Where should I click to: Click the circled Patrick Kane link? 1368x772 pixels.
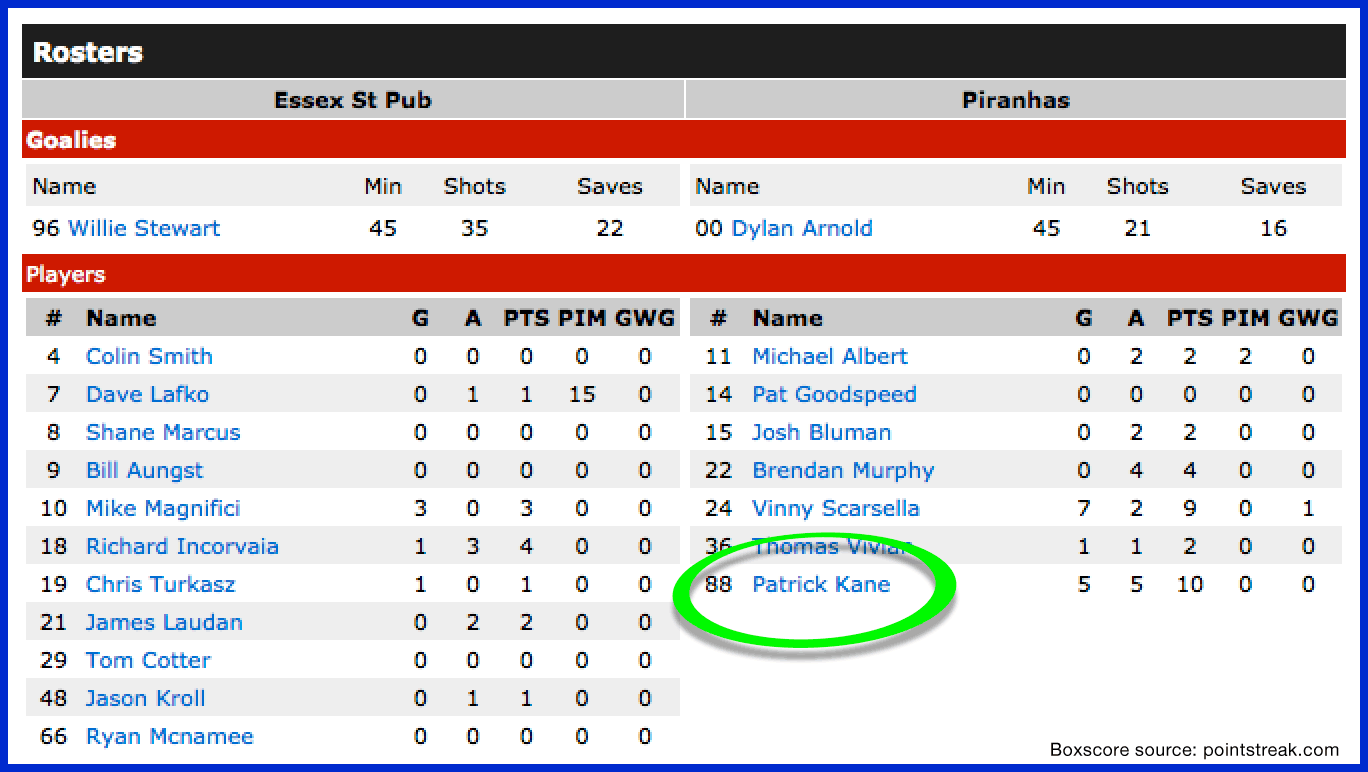pos(821,584)
